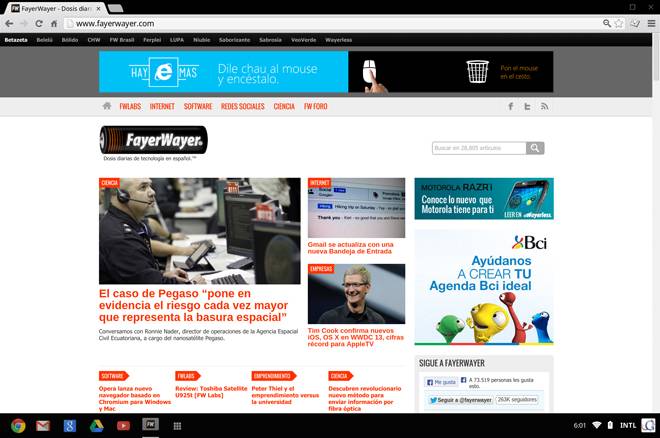
Task: Click the Me gusta Facebook button
Action: [x=441, y=382]
